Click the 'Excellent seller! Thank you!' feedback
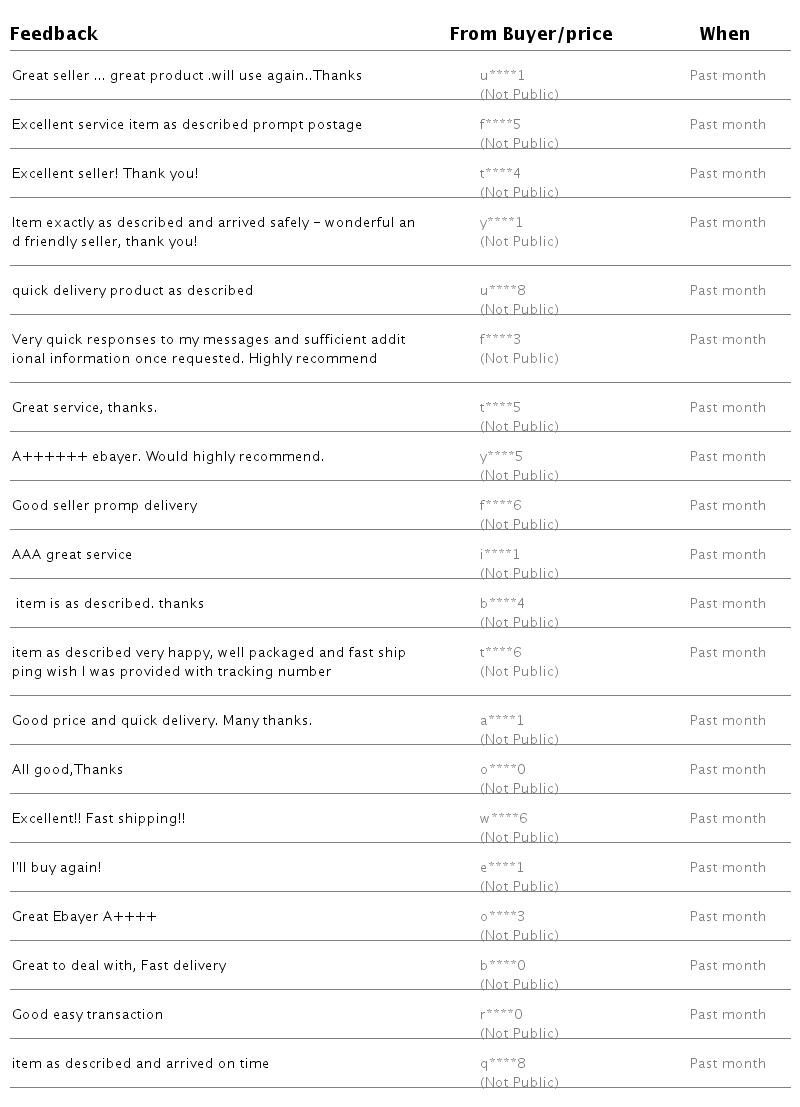Screen dimensions: 800x1107 105,173
